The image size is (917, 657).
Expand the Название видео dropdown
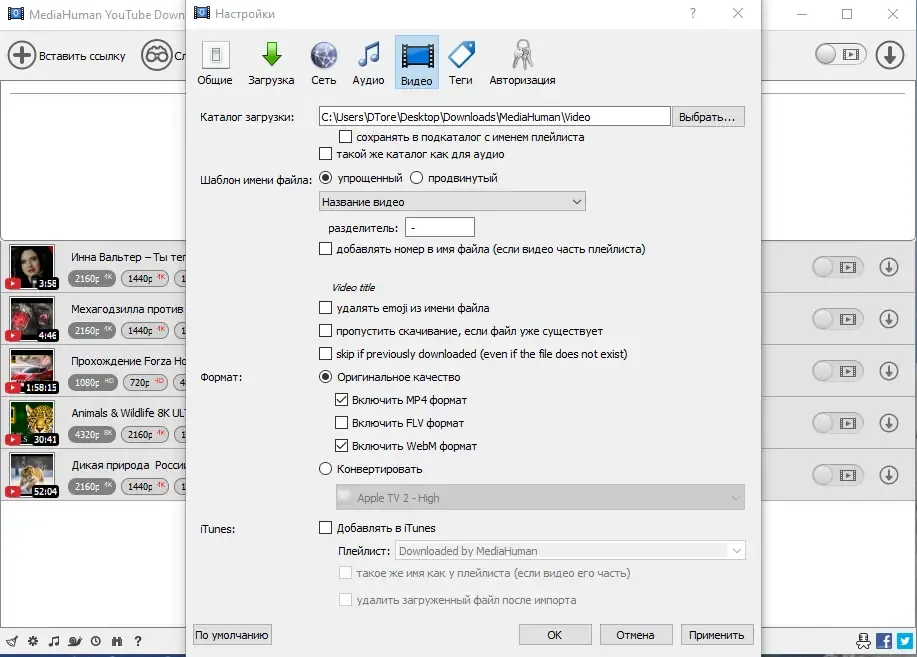(452, 201)
